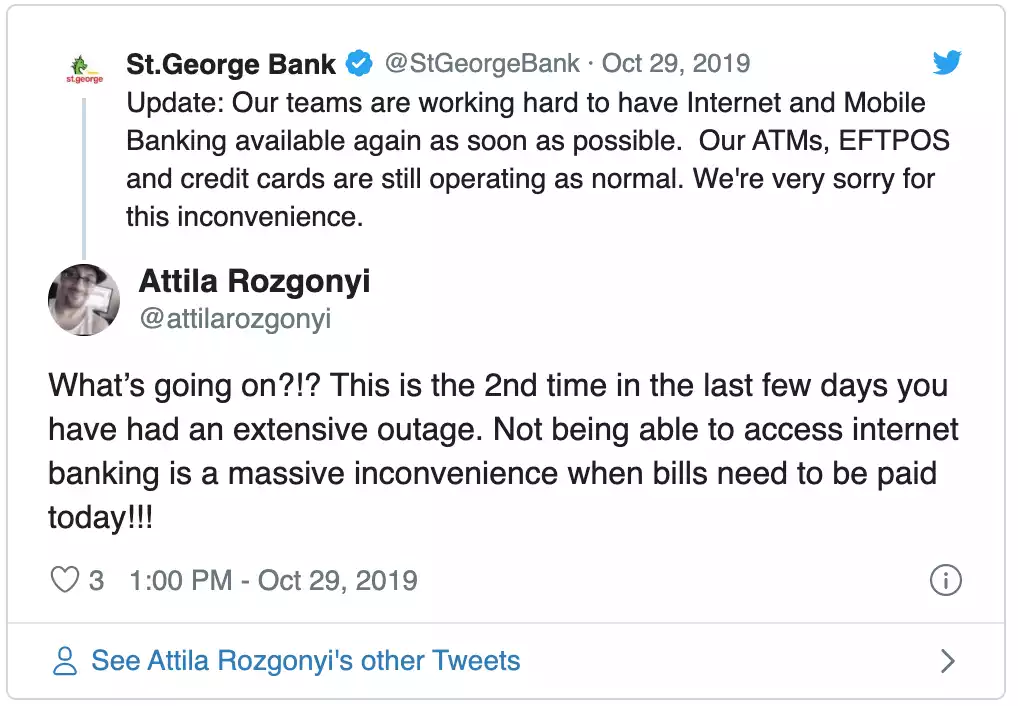This screenshot has width=1018, height=706.
Task: Click the like count number 3
Action: [x=96, y=580]
